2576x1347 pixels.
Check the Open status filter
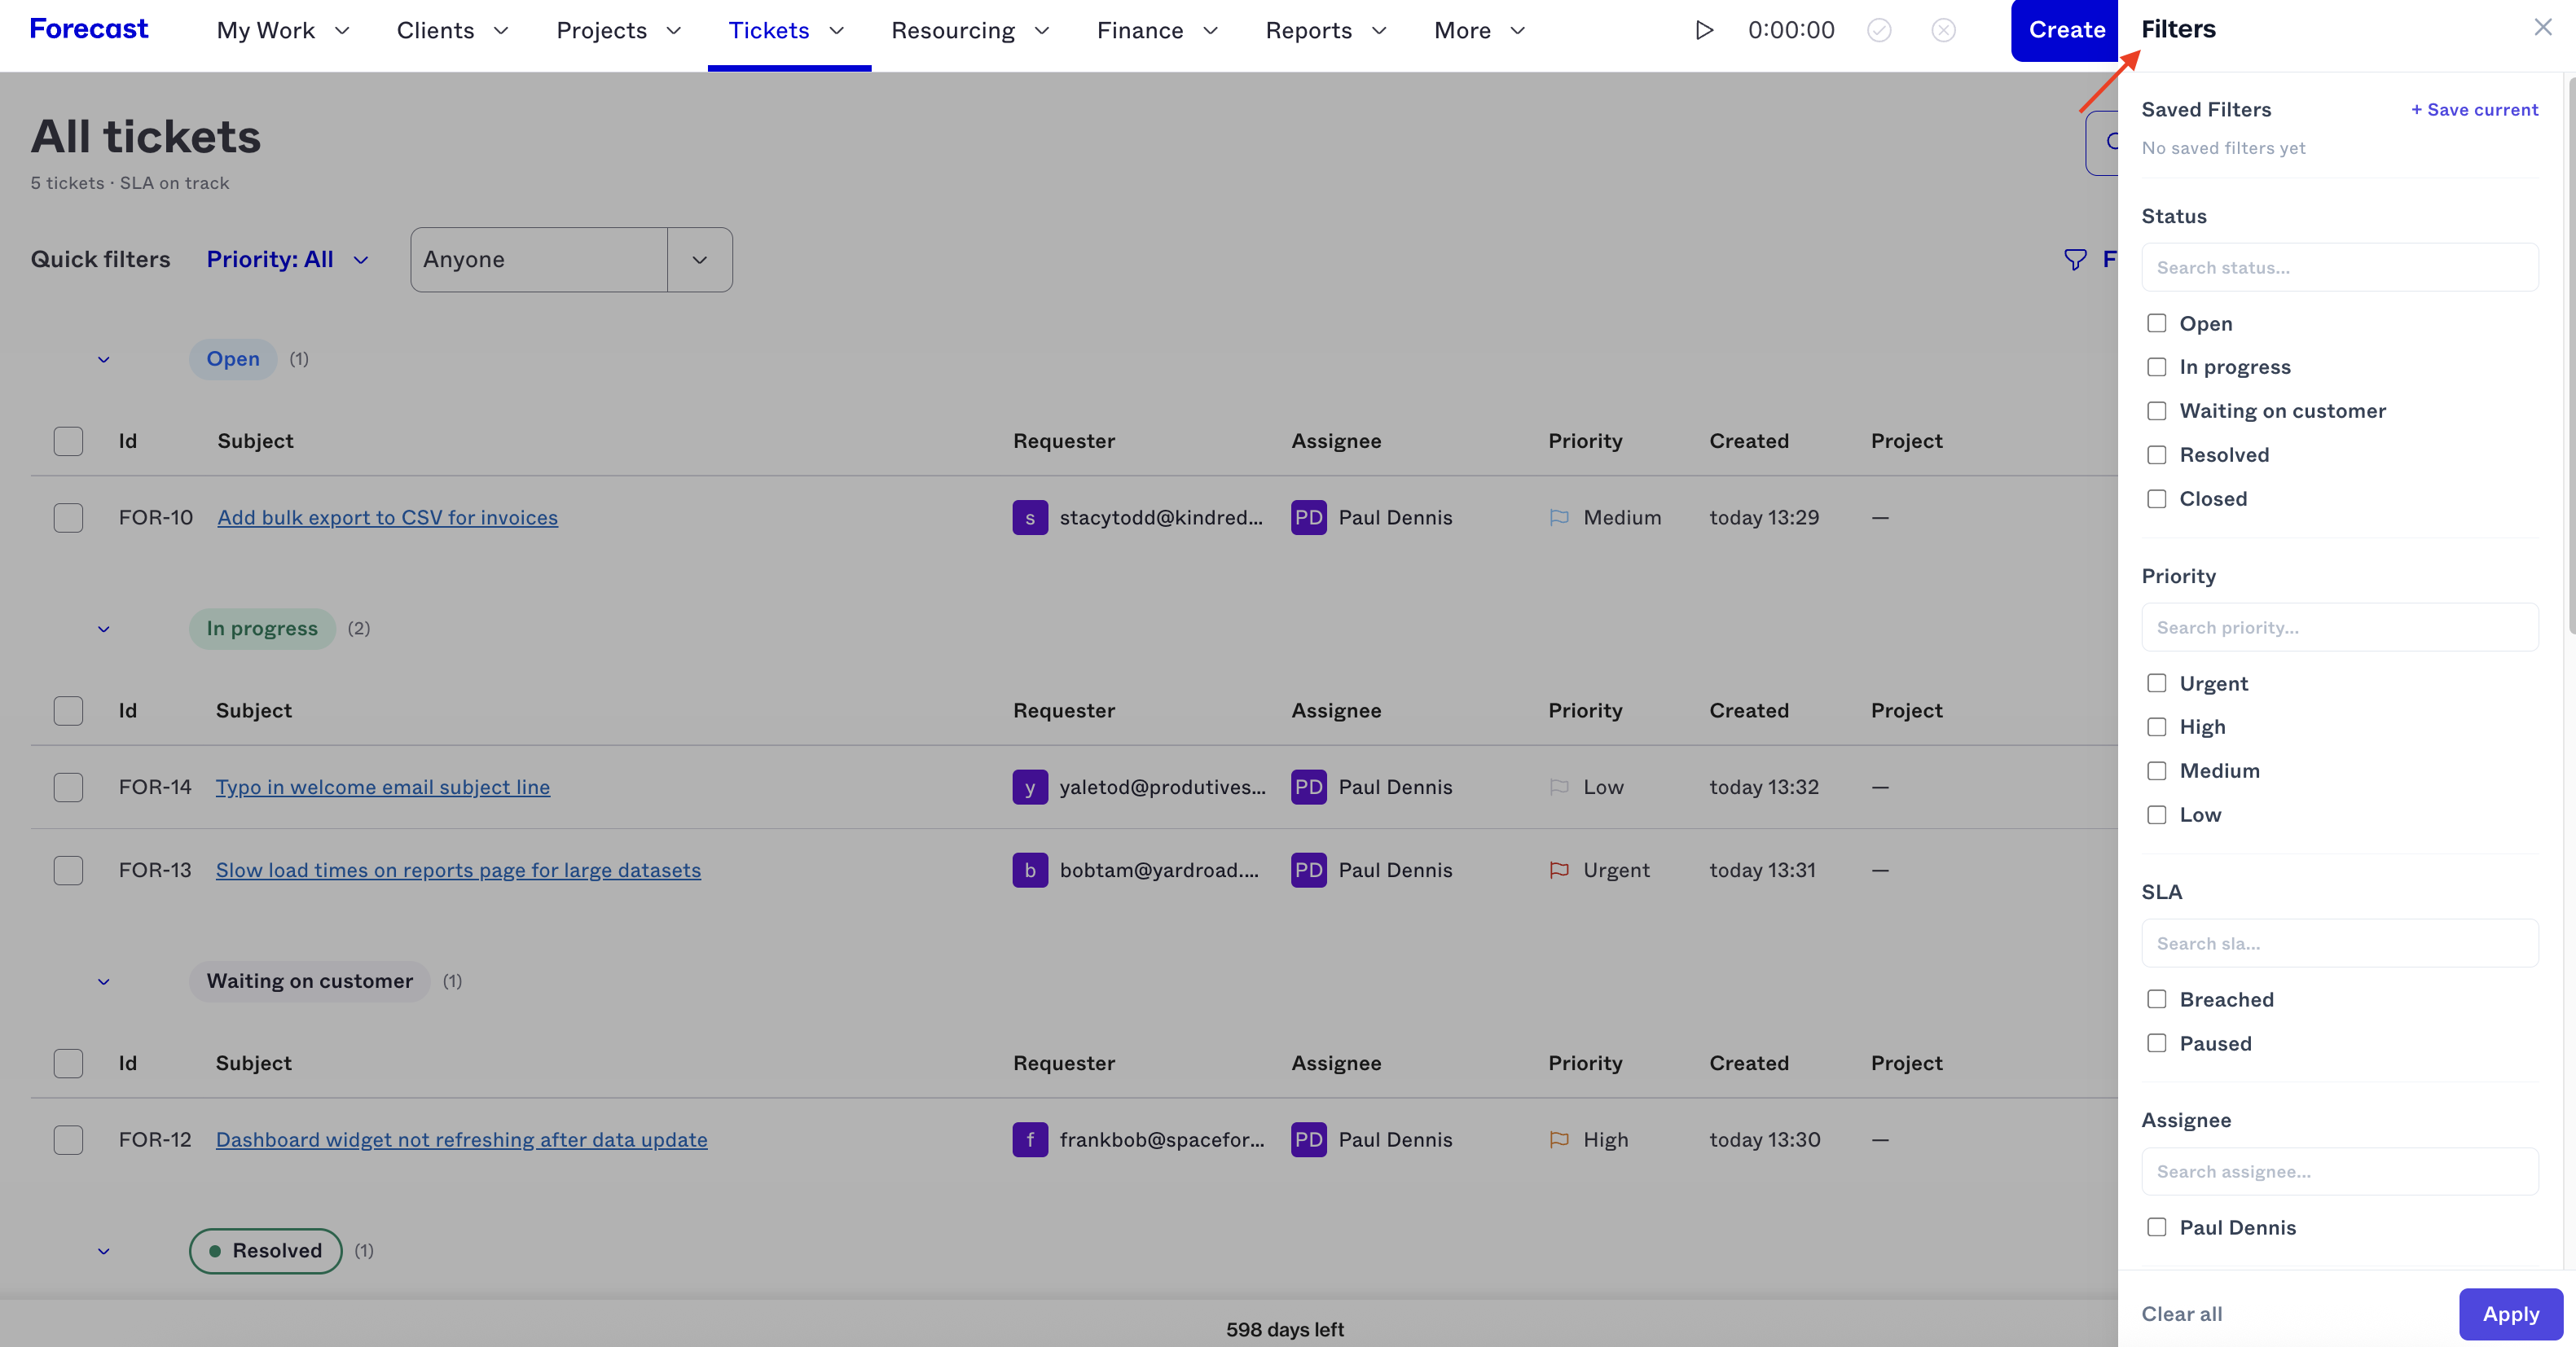point(2156,323)
